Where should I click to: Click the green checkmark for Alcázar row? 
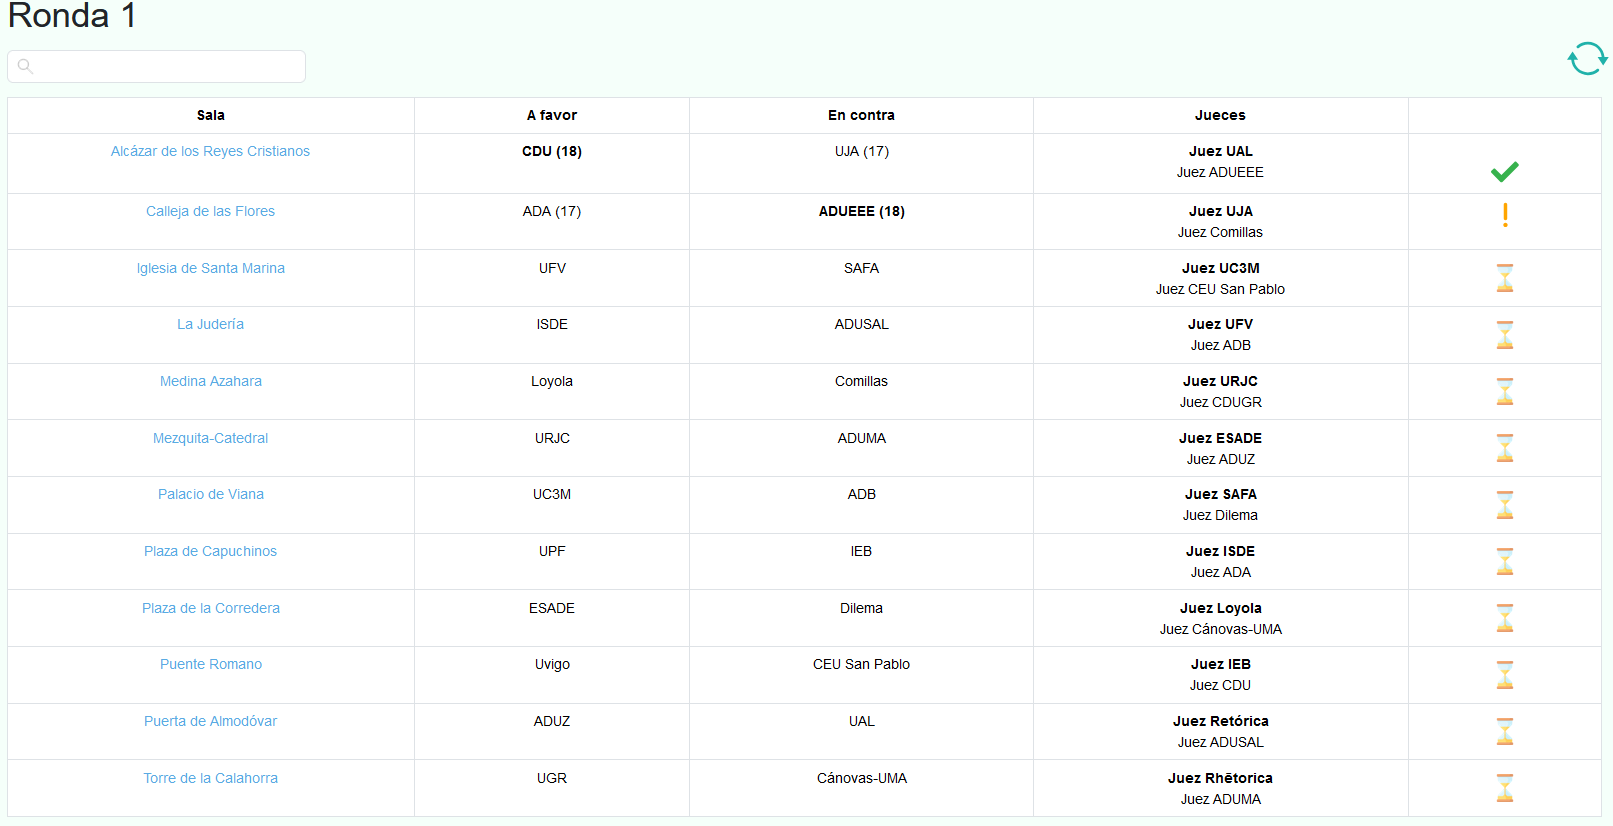[x=1504, y=171]
